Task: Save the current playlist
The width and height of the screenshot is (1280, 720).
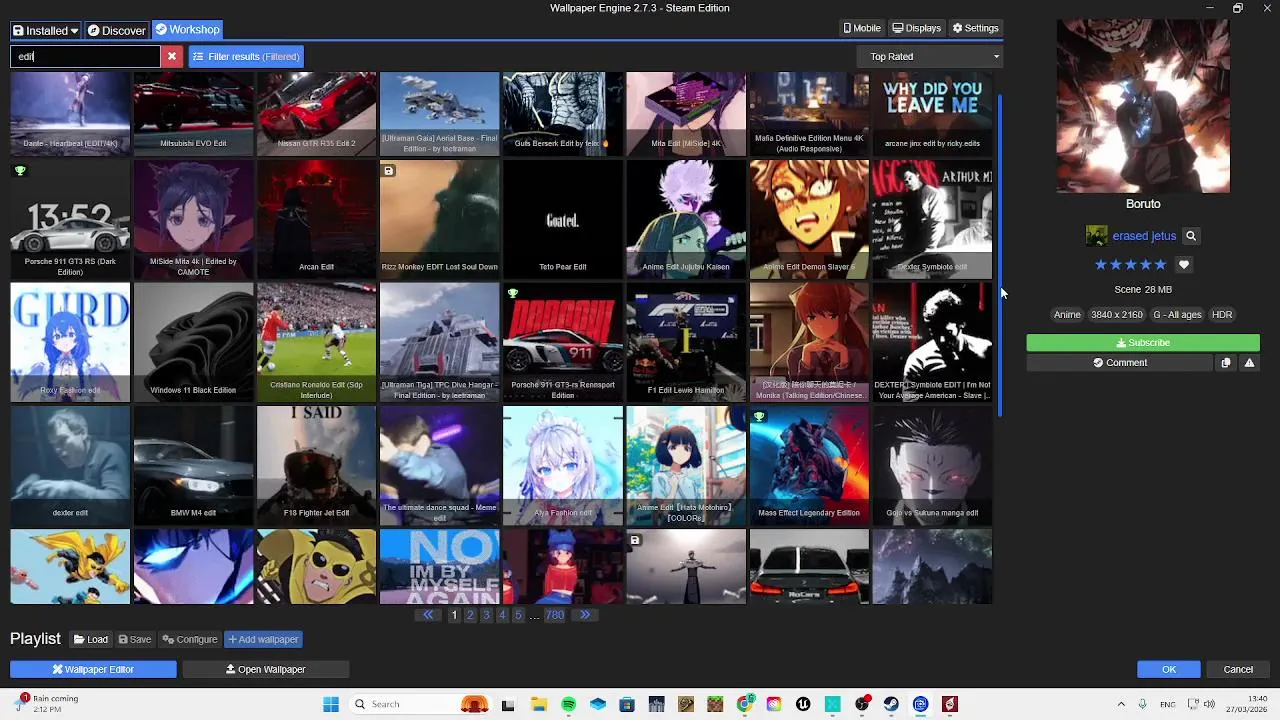Action: click(x=135, y=639)
